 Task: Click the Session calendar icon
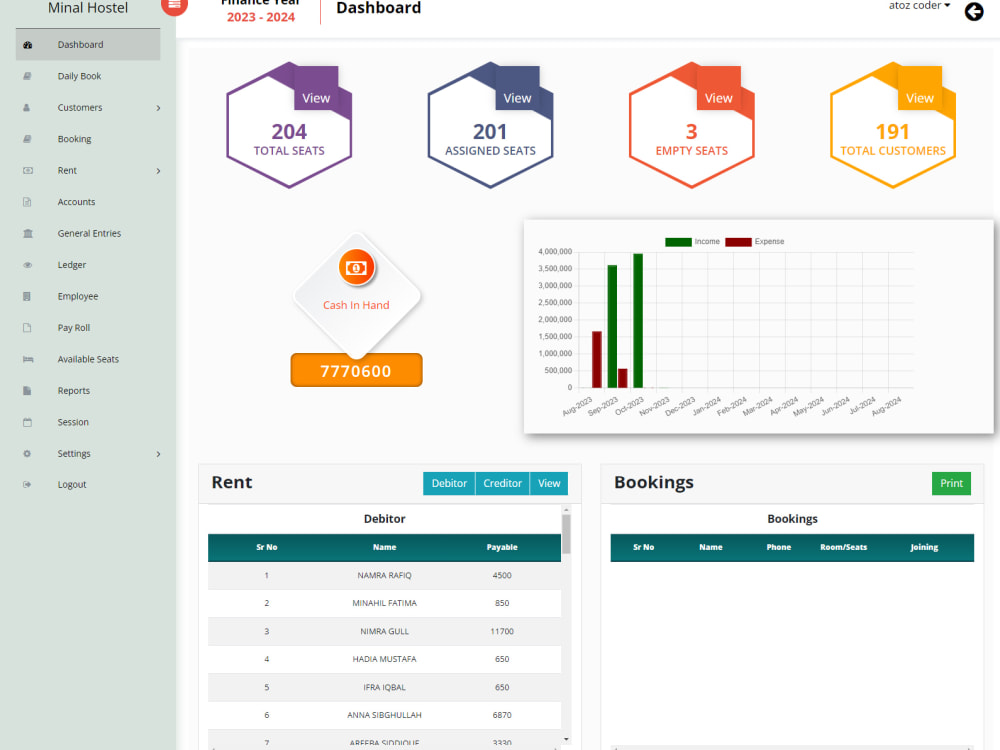point(27,422)
